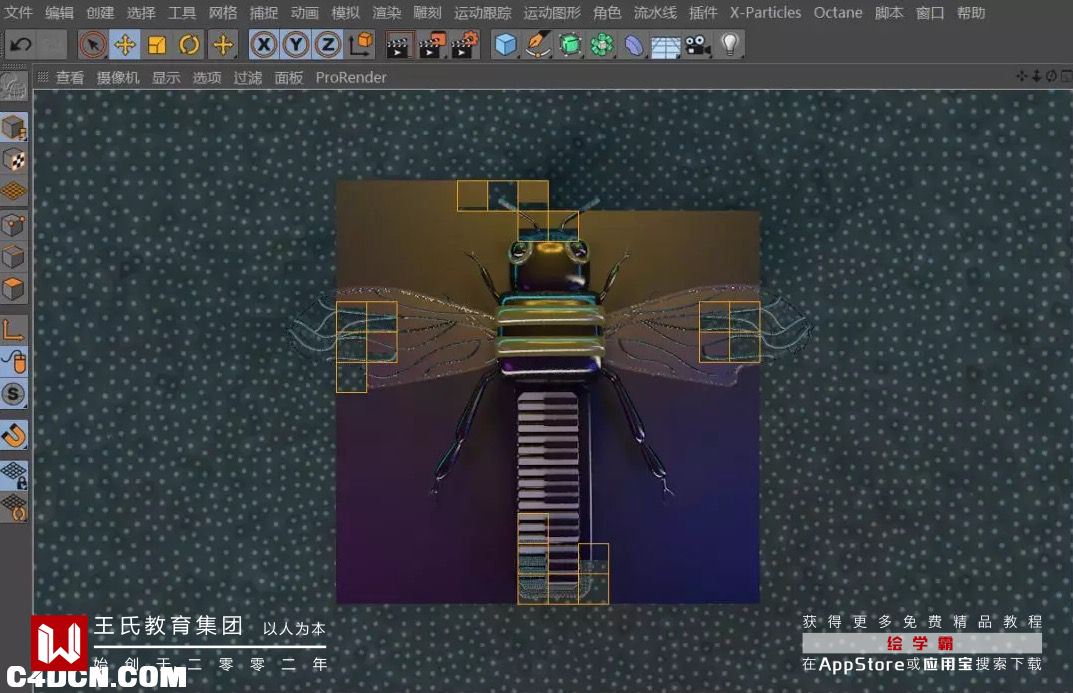Open the 捕捉 menu
1073x693 pixels.
264,12
